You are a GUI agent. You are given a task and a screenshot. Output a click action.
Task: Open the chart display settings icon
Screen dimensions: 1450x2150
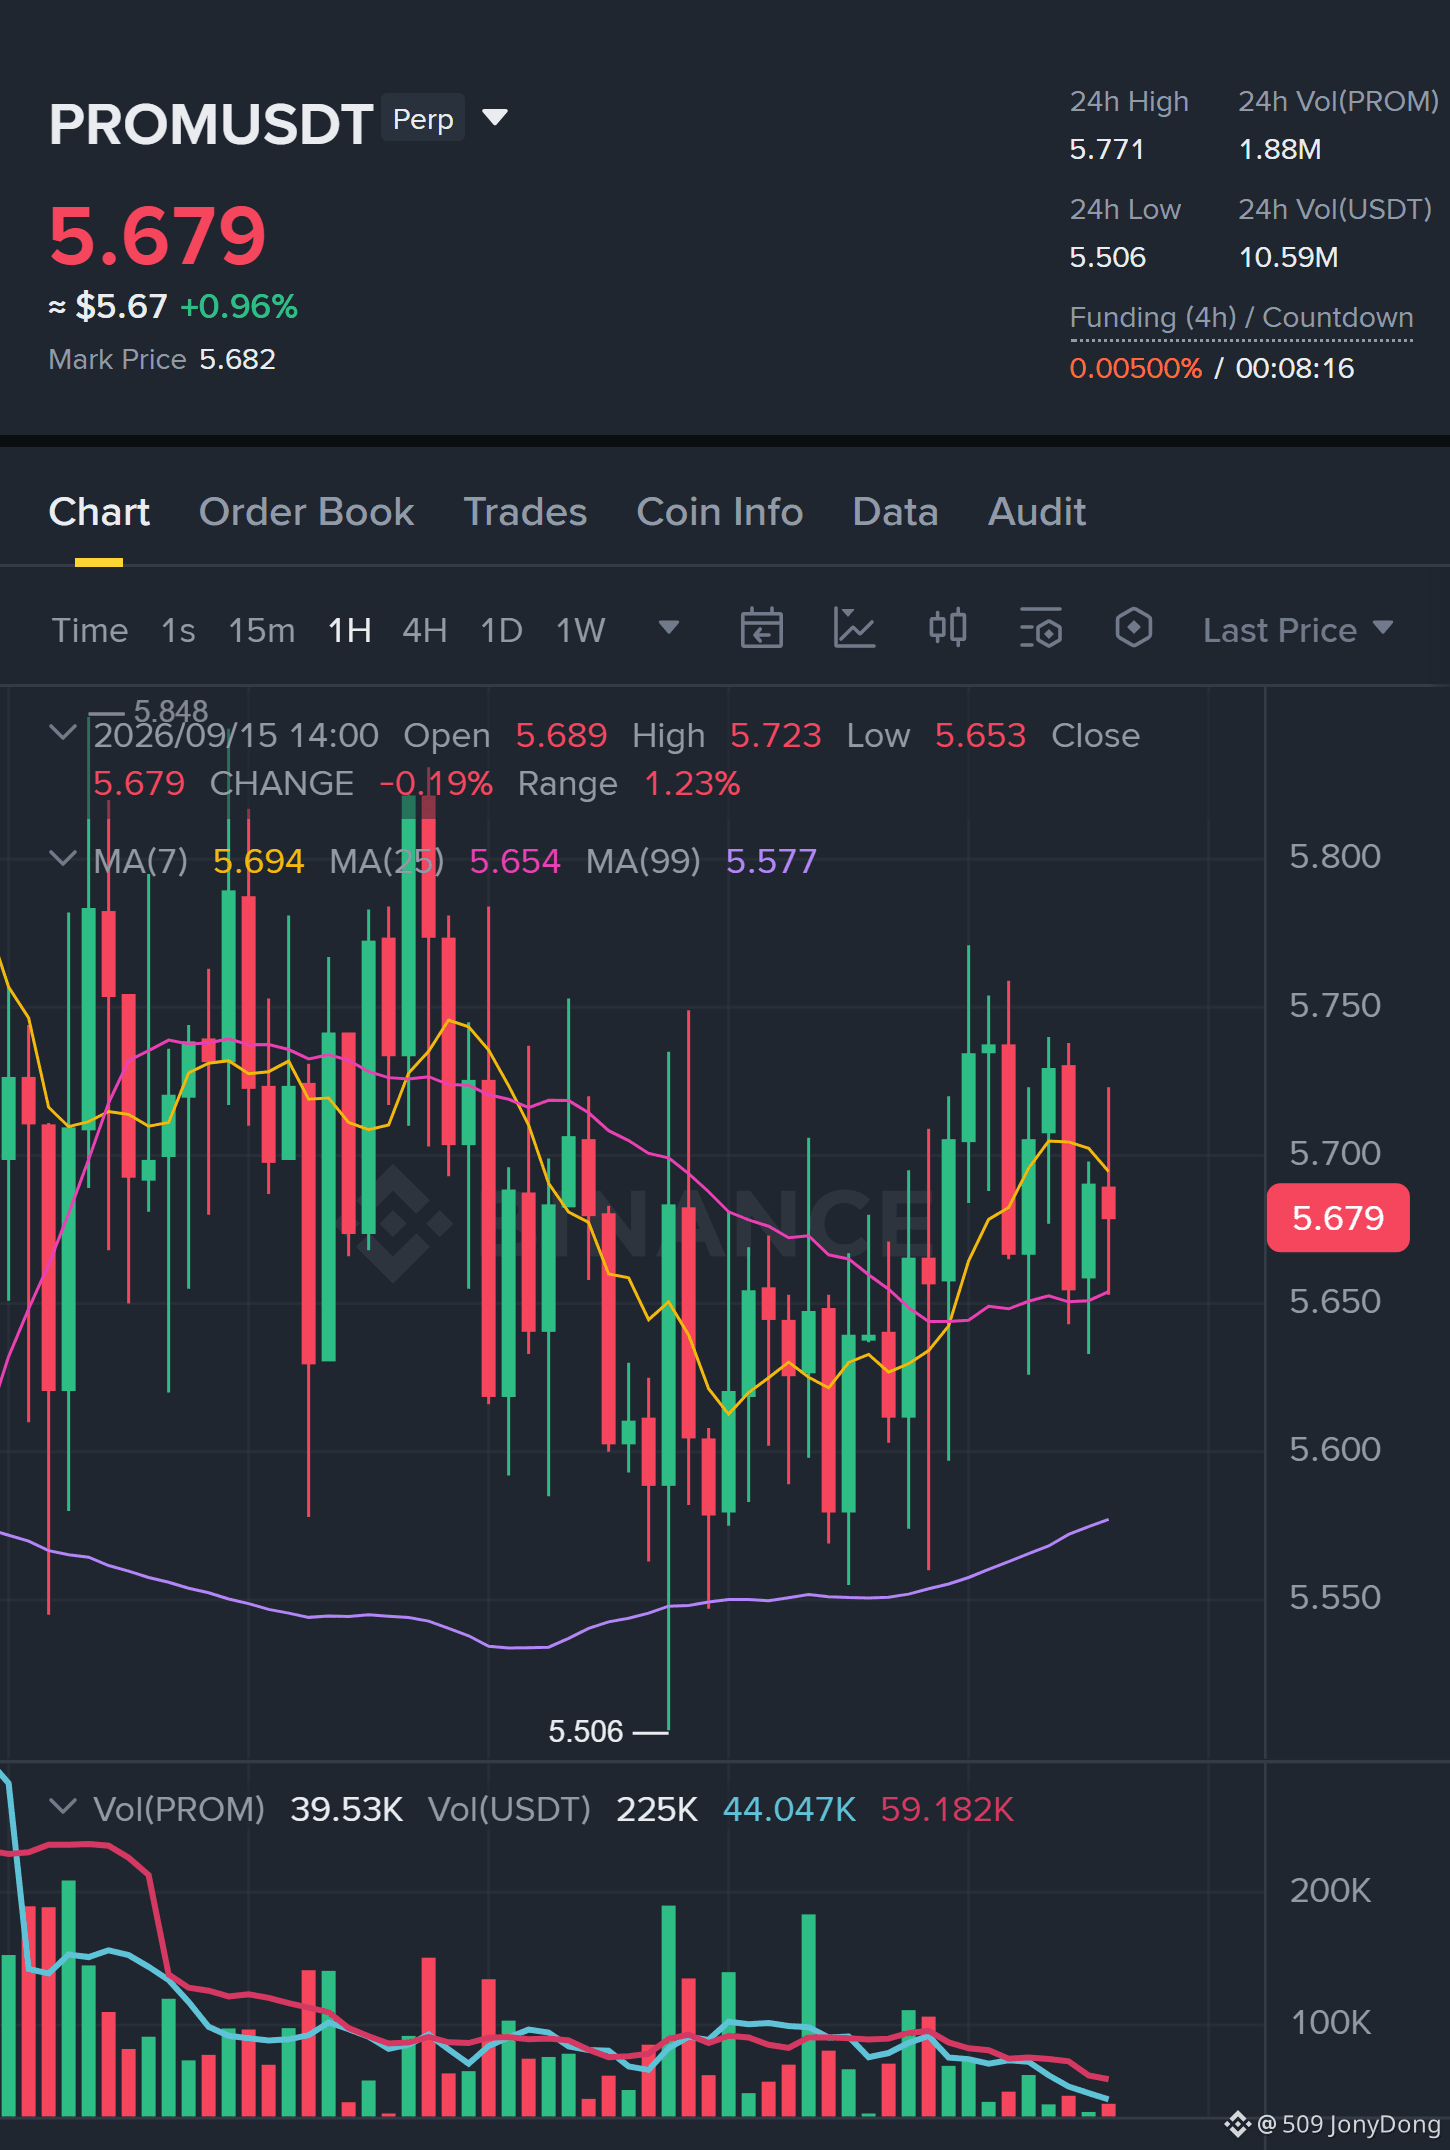coord(1040,629)
